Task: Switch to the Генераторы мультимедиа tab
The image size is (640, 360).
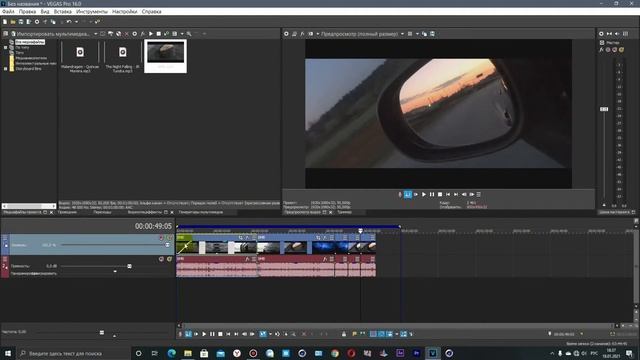Action: click(x=201, y=212)
